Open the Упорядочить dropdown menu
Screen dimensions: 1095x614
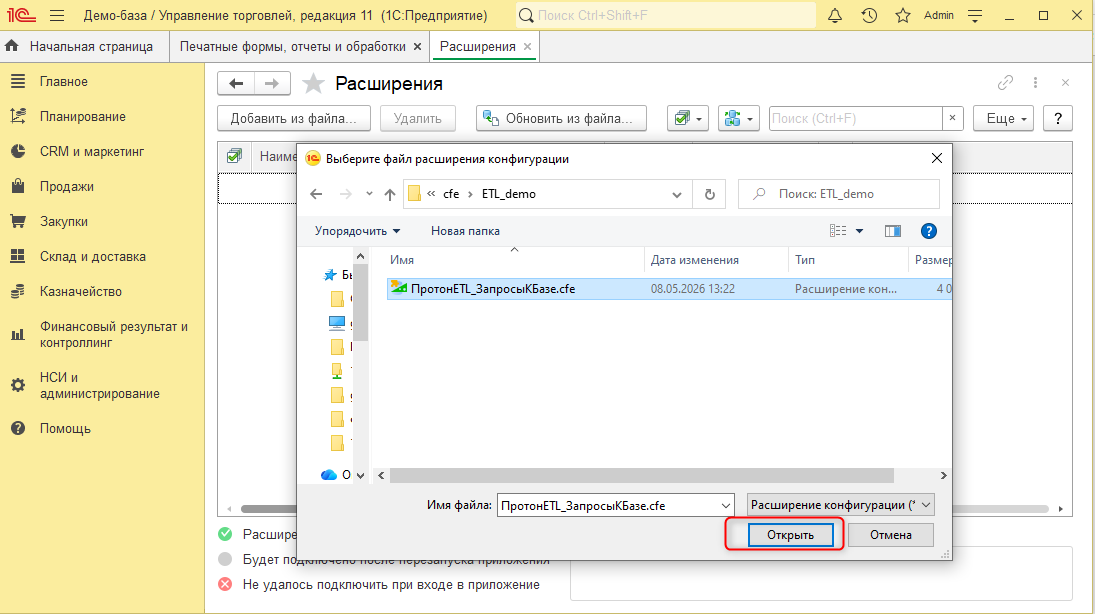[x=358, y=231]
